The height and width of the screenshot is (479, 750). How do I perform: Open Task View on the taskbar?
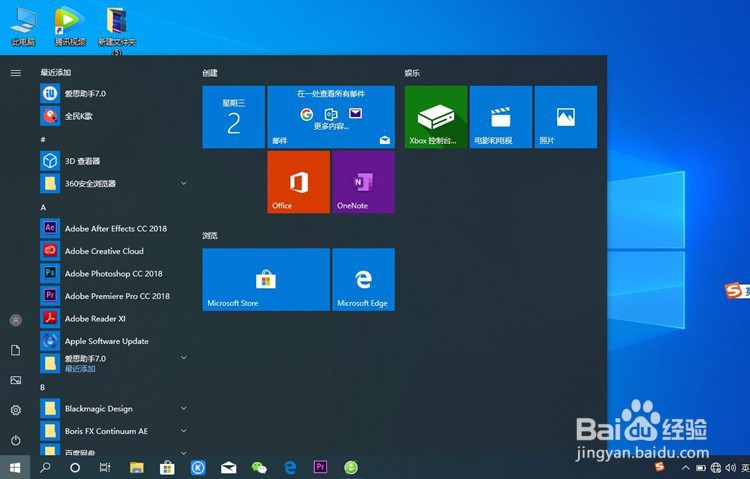105,468
